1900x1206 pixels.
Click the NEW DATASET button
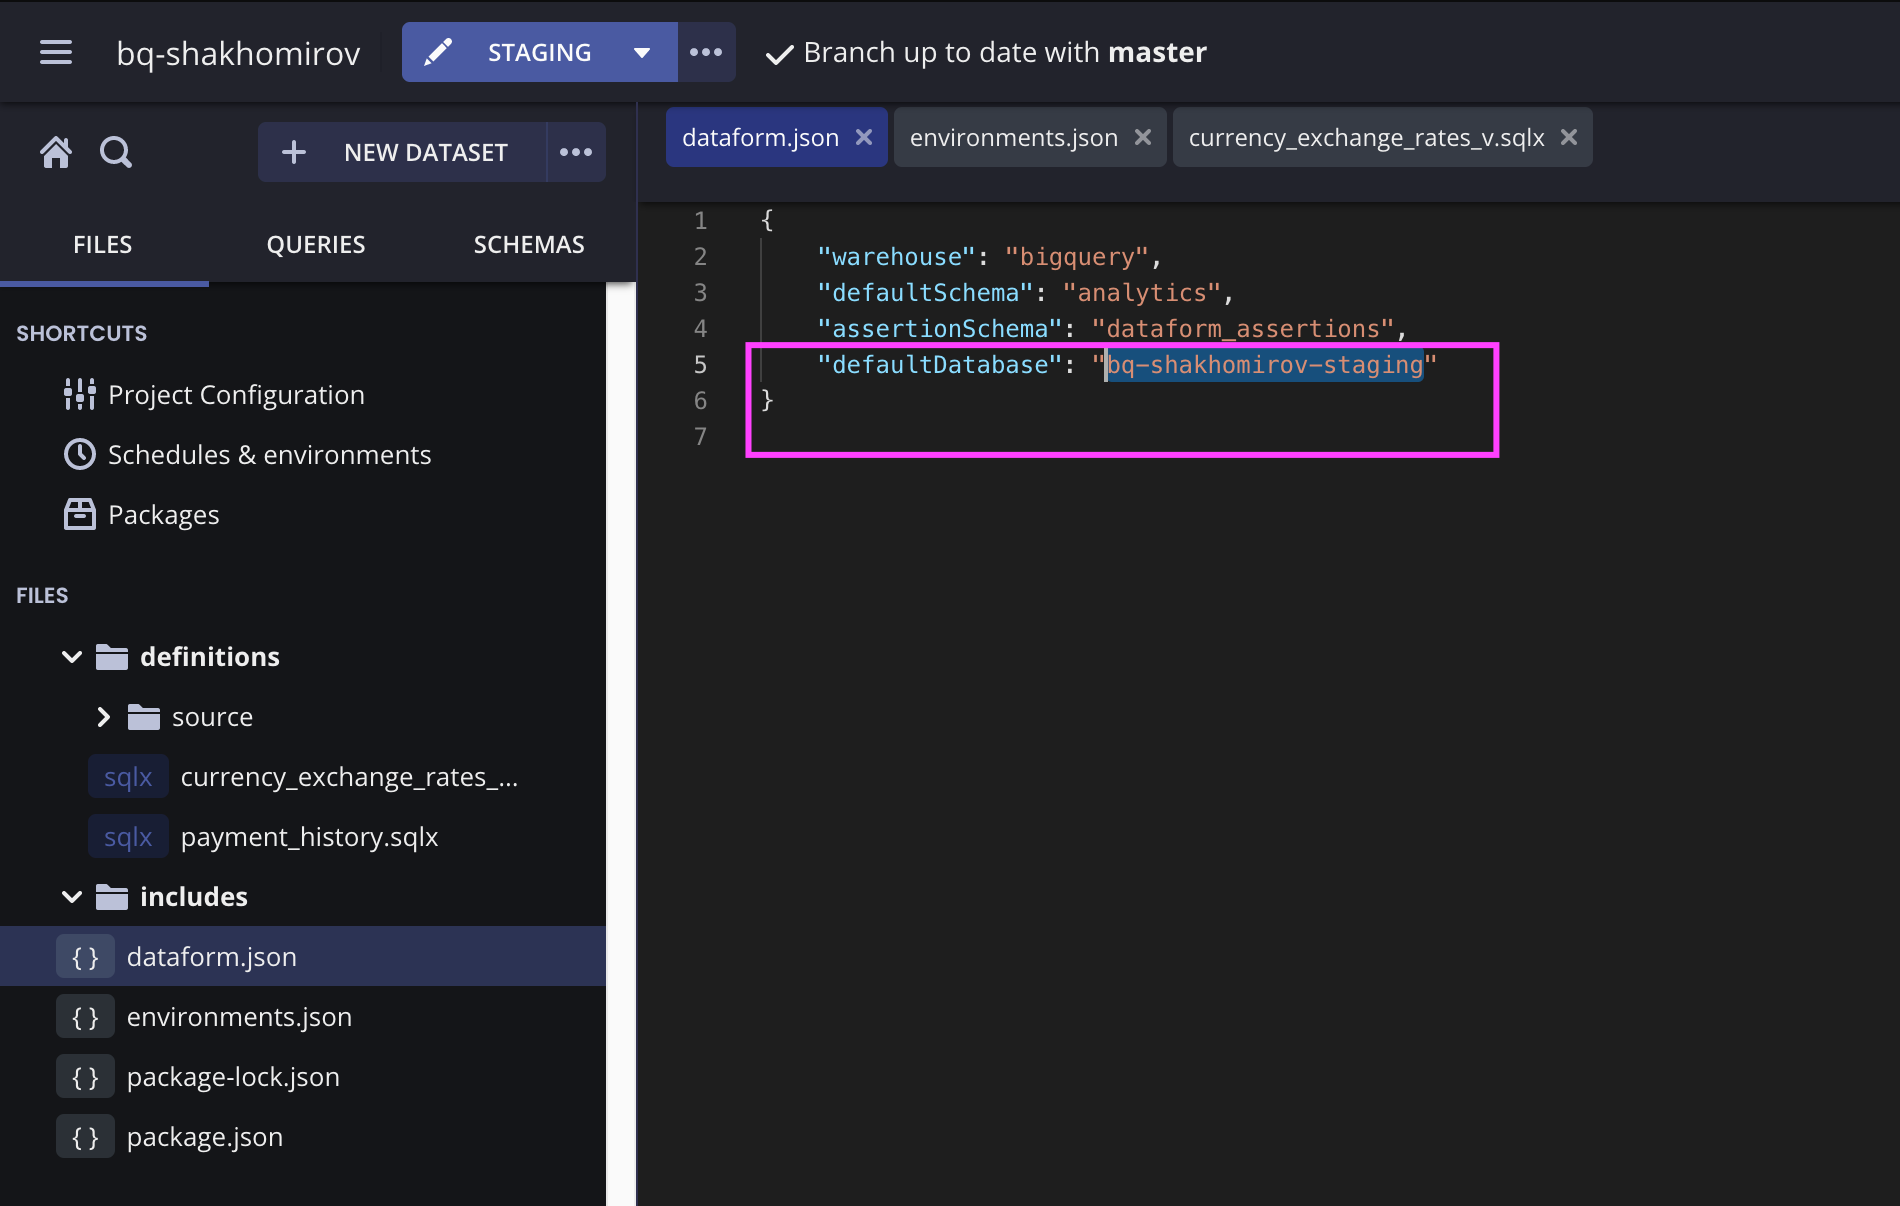[402, 152]
